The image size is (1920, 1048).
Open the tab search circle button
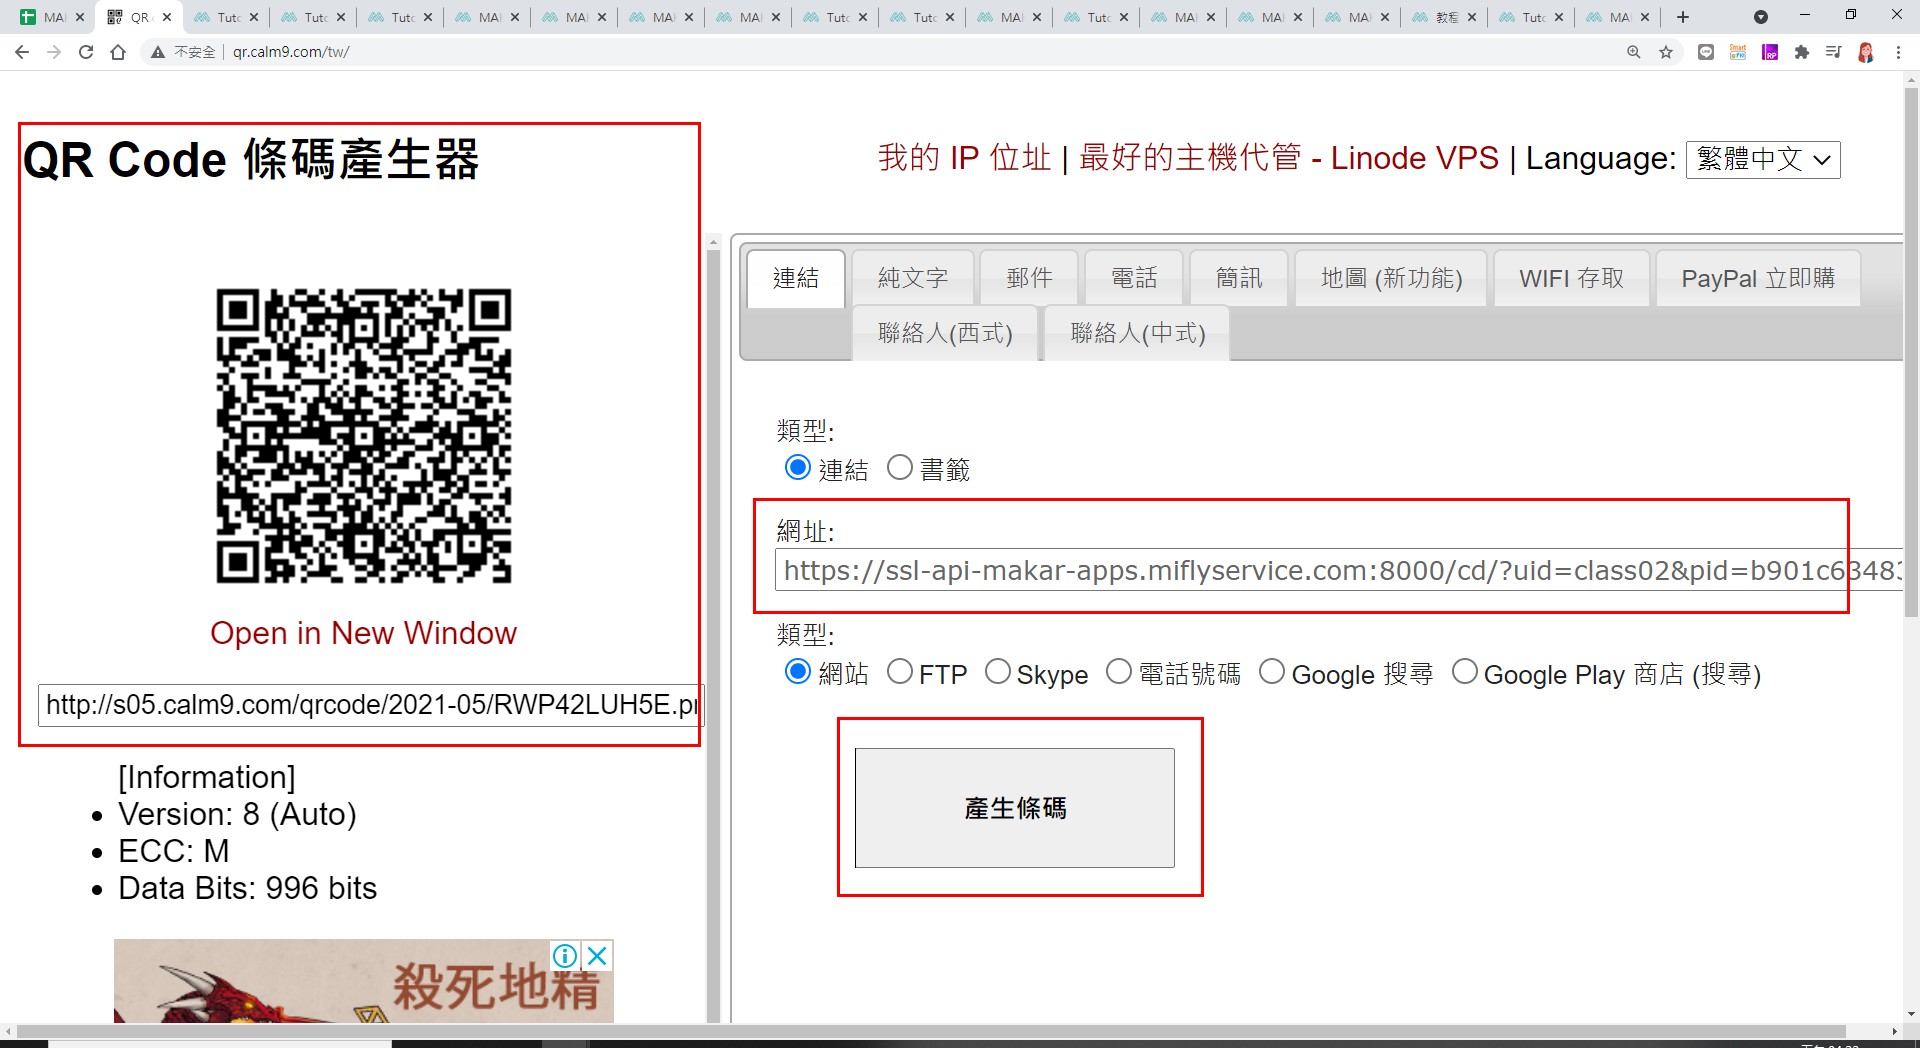click(1761, 17)
